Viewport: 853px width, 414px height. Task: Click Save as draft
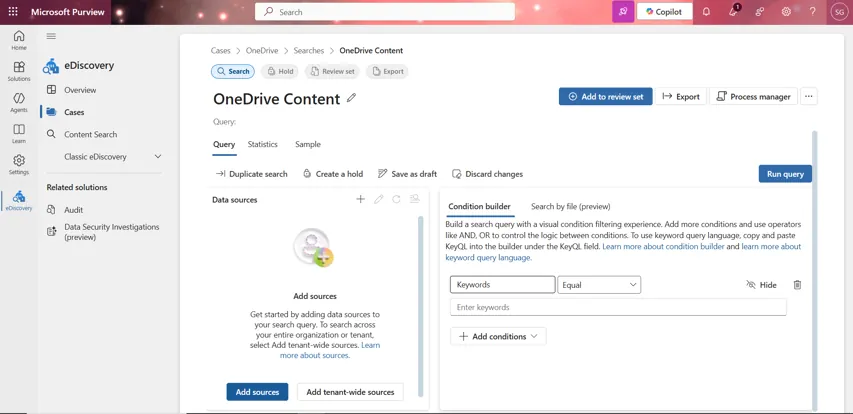pyautogui.click(x=407, y=174)
